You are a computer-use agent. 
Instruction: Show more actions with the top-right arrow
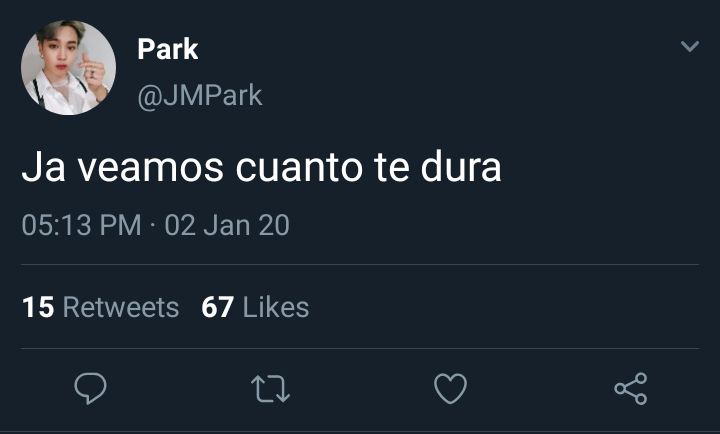coord(690,46)
